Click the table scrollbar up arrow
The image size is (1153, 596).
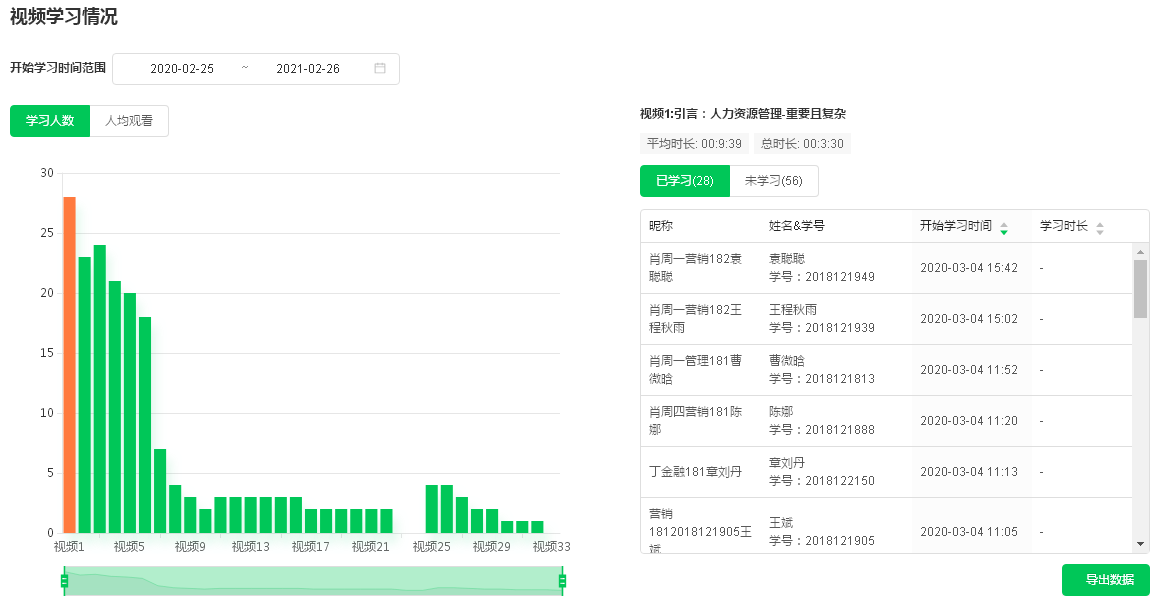pyautogui.click(x=1140, y=252)
